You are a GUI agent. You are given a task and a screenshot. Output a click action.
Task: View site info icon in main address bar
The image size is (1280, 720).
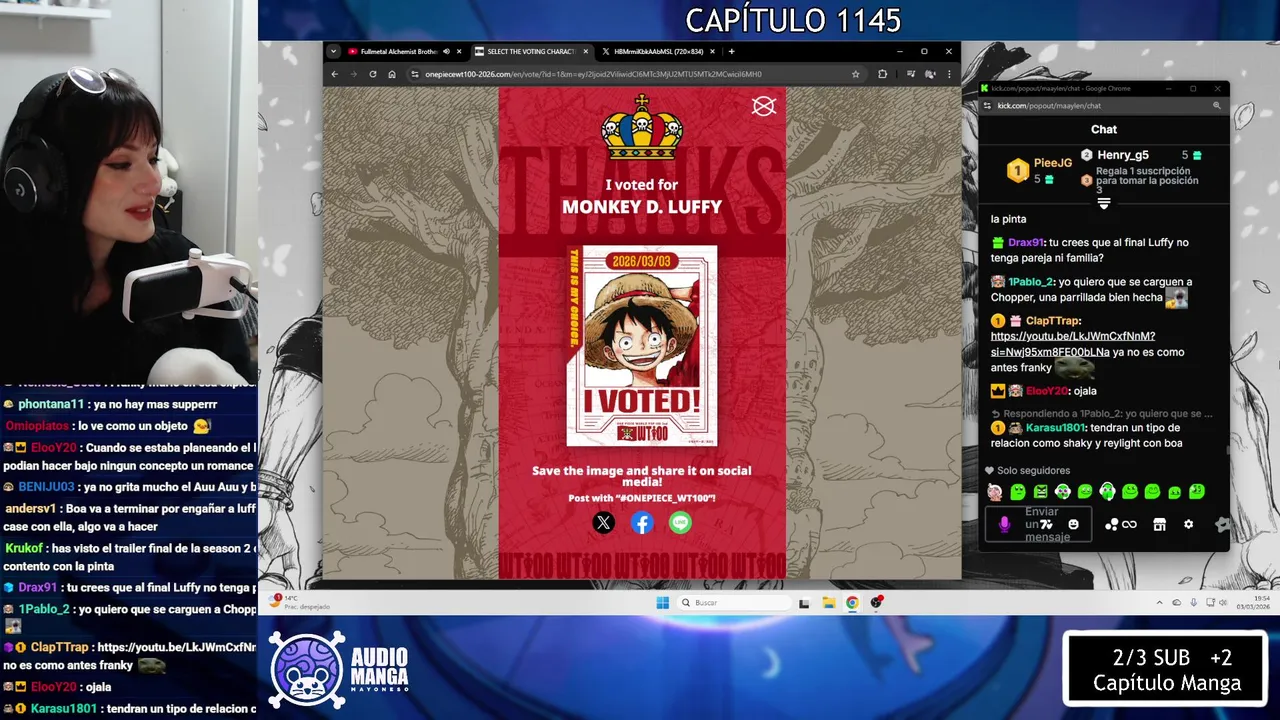(x=415, y=74)
